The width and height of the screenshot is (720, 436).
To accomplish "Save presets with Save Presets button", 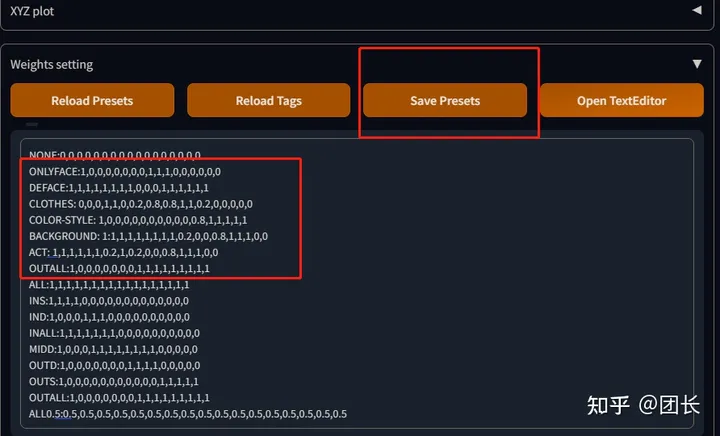I will (445, 100).
